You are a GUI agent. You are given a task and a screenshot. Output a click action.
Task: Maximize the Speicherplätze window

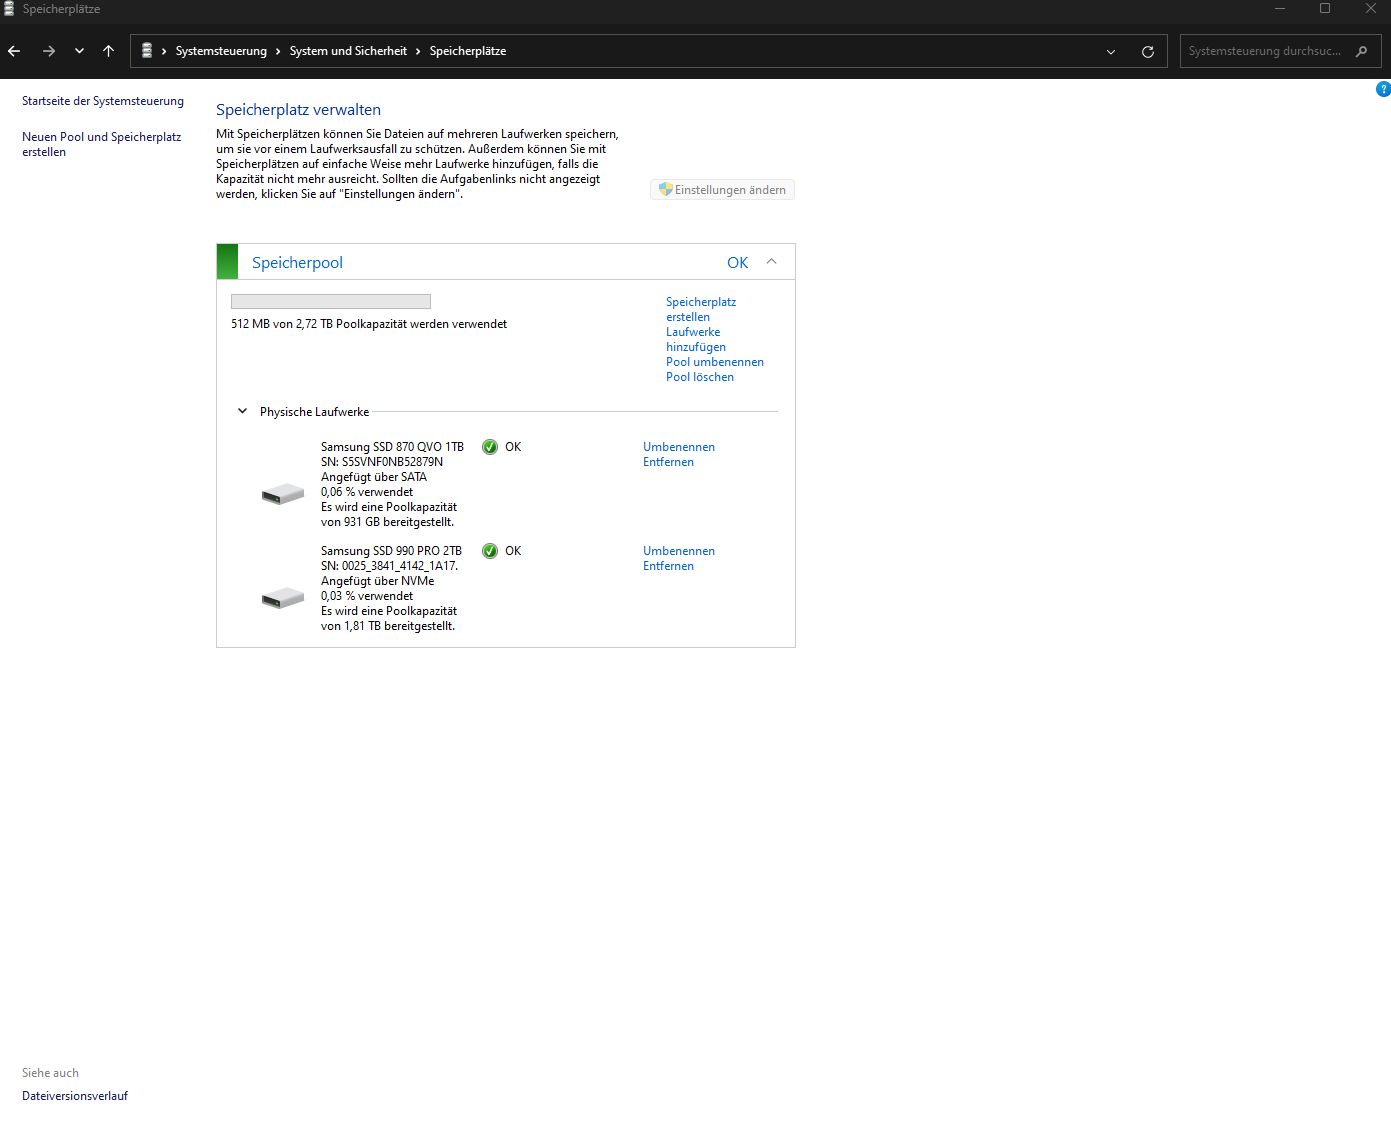click(1325, 9)
